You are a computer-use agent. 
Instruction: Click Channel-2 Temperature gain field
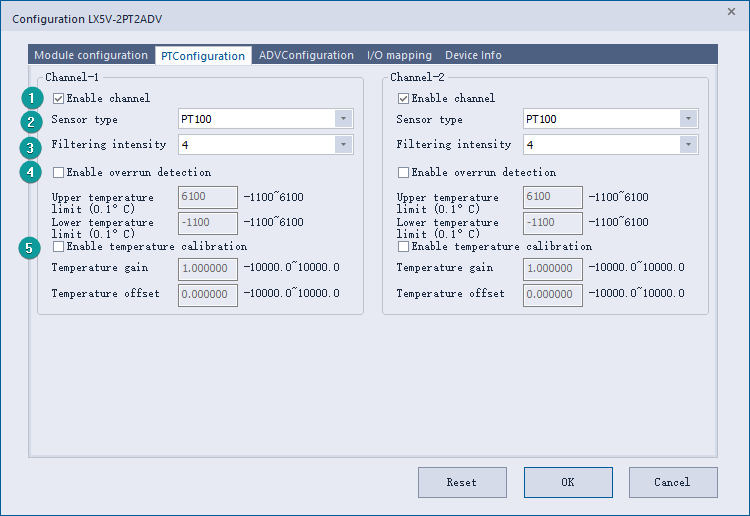click(x=552, y=269)
